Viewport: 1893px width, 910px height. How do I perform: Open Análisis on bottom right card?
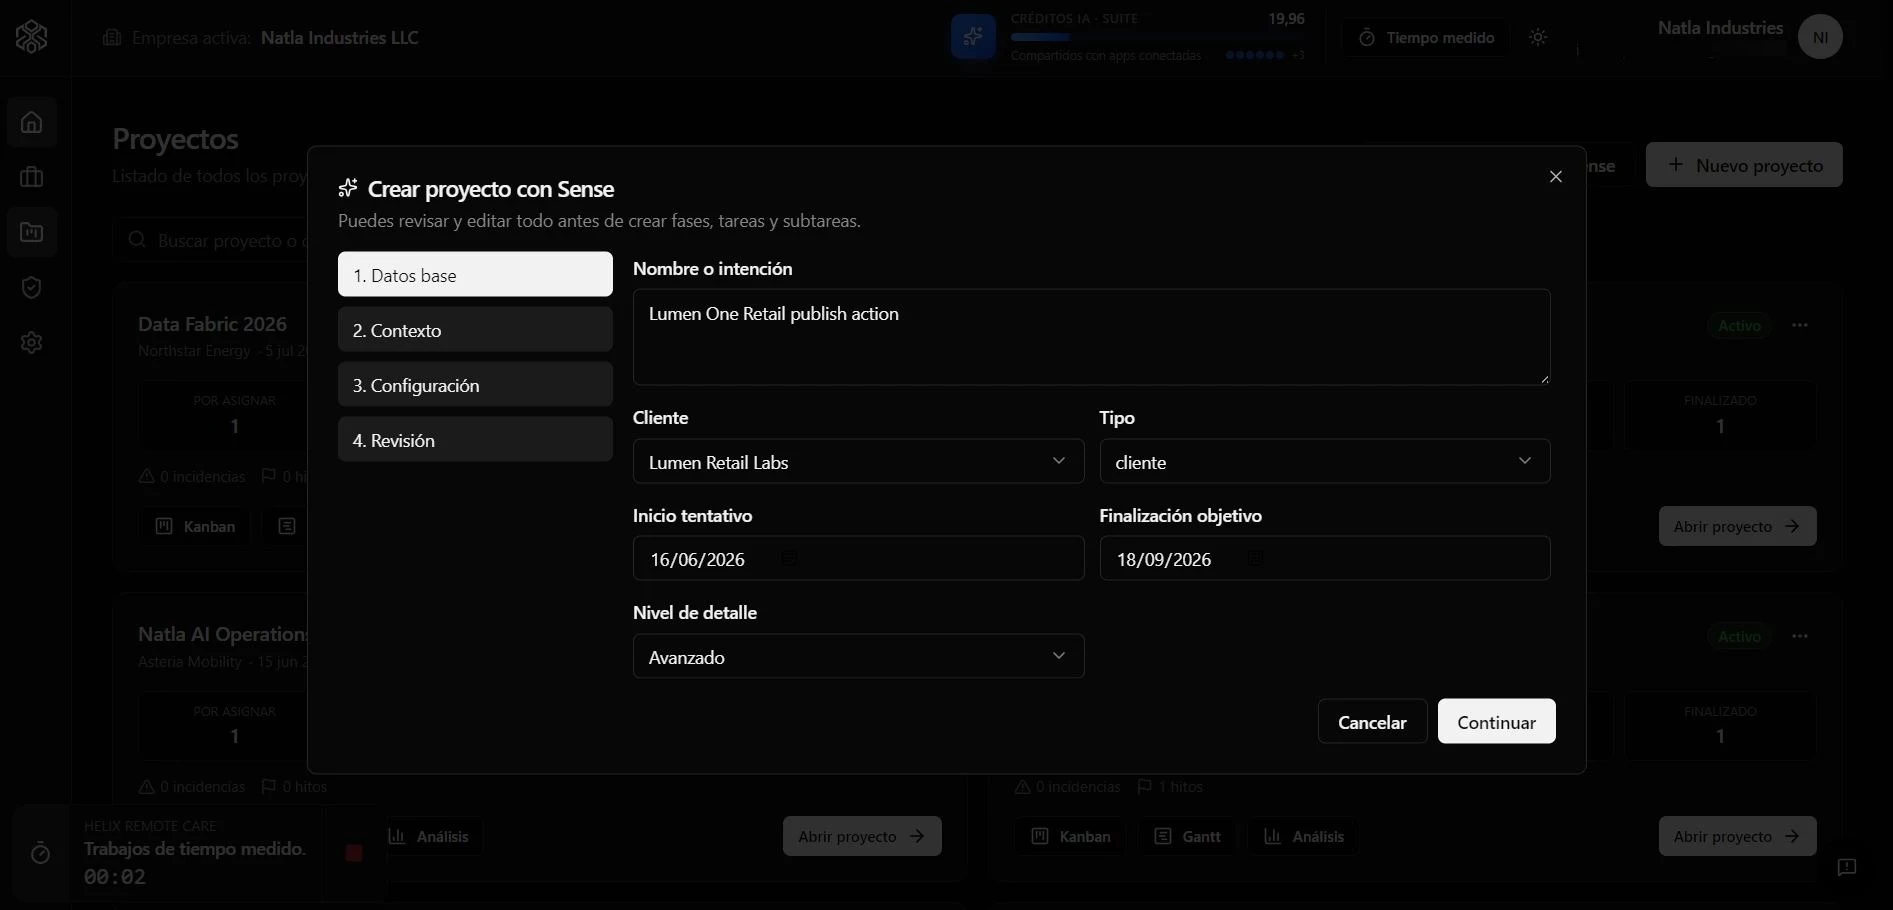[1303, 836]
